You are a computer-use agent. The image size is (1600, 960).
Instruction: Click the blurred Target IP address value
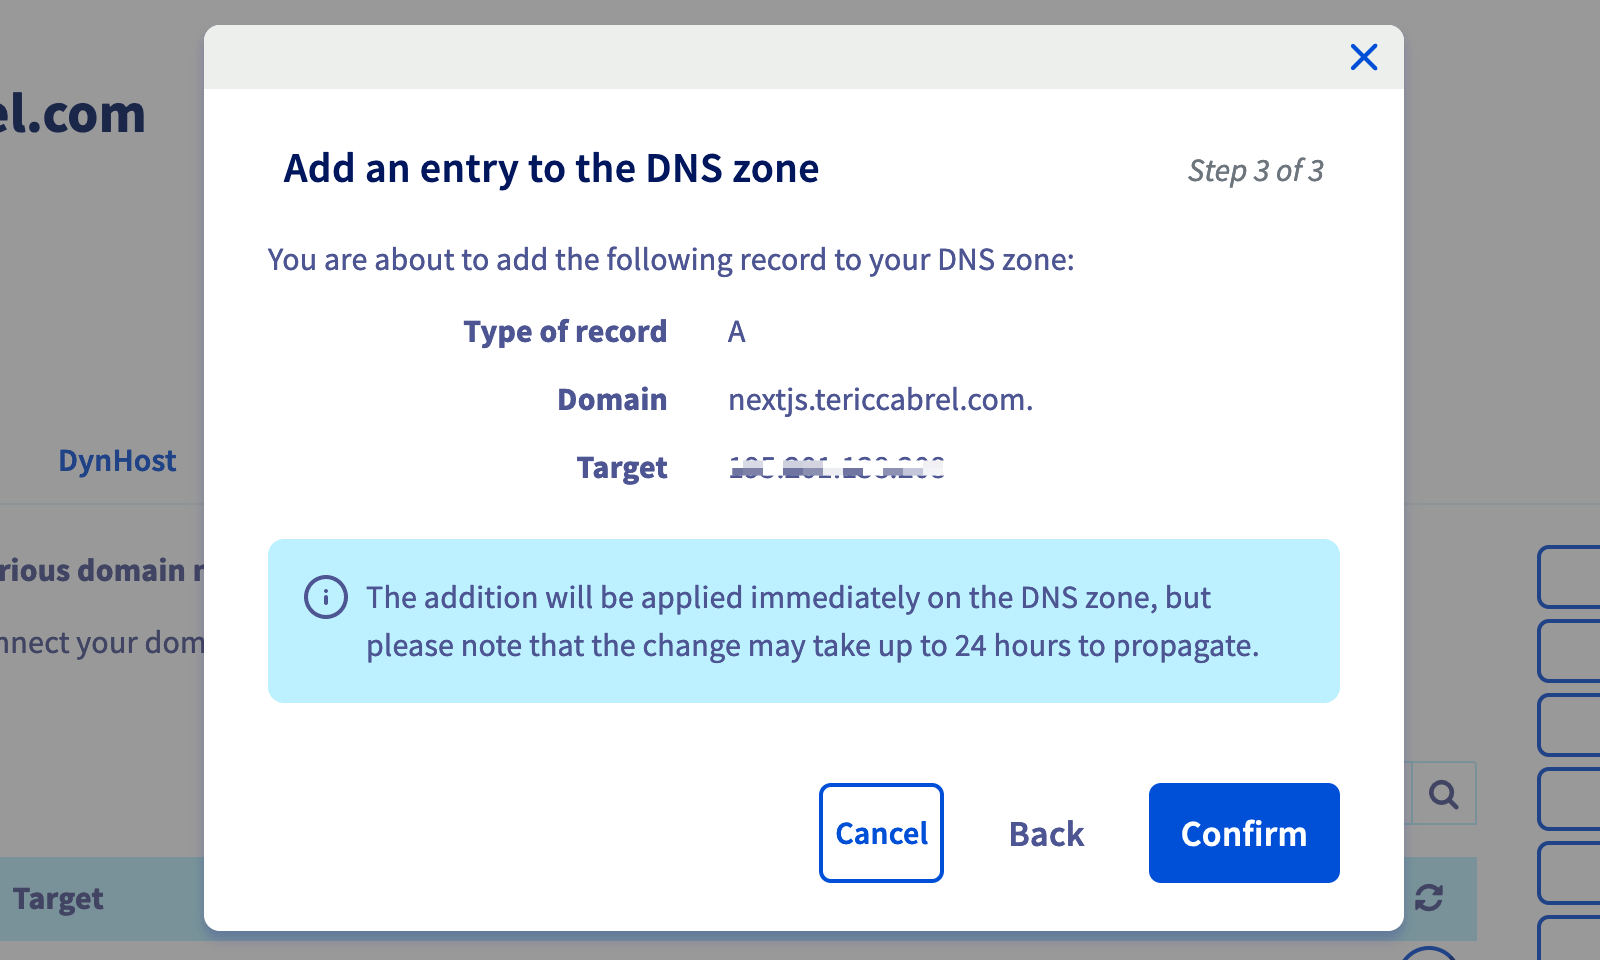pos(837,468)
